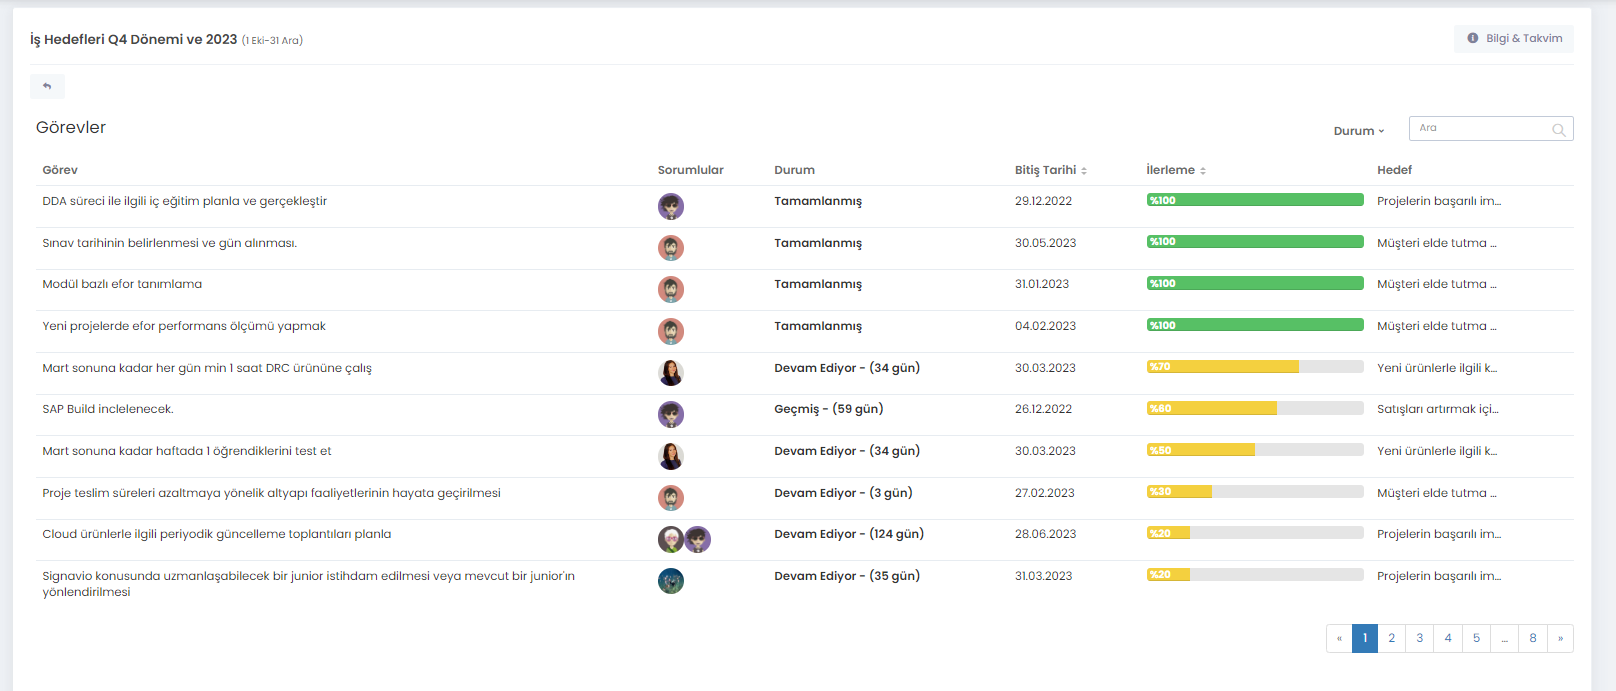This screenshot has width=1616, height=691.
Task: Click %100 progress bar of DDA süreci
Action: [1255, 200]
